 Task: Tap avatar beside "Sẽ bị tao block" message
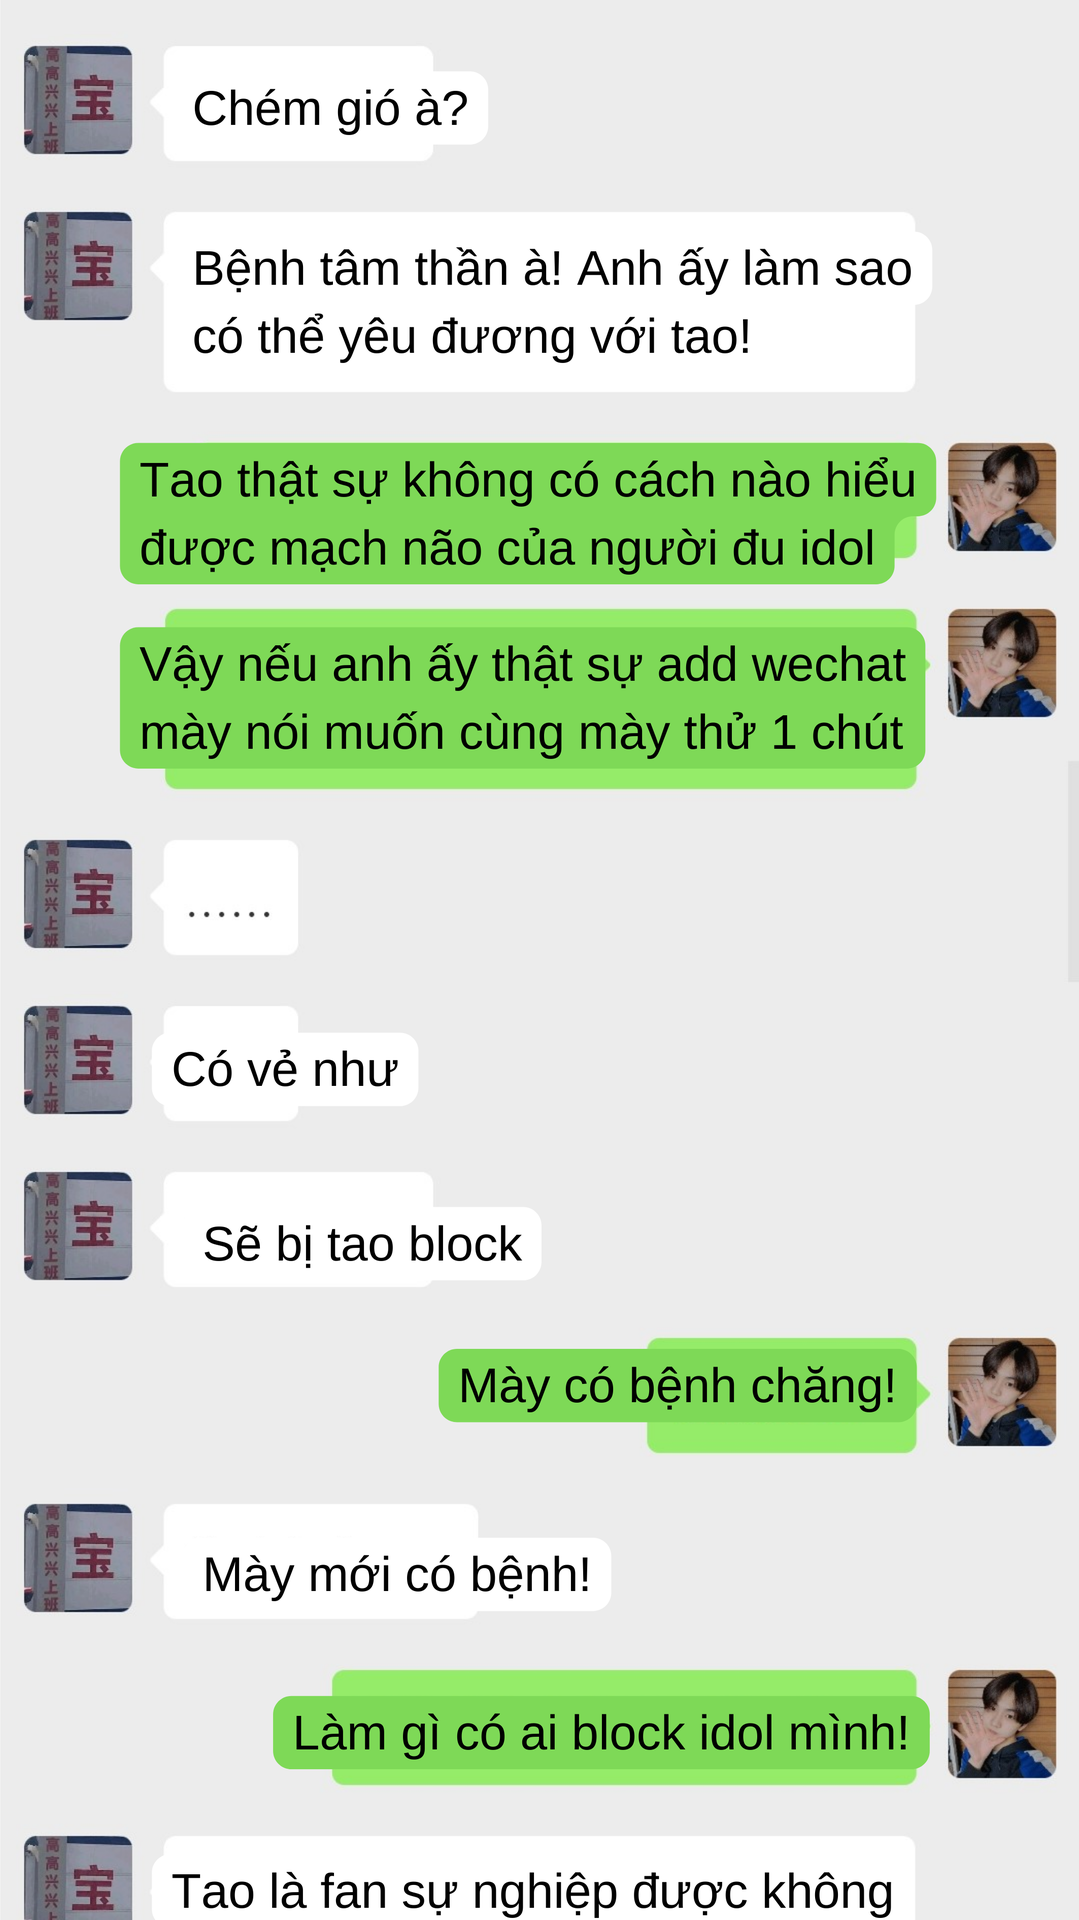point(78,1226)
